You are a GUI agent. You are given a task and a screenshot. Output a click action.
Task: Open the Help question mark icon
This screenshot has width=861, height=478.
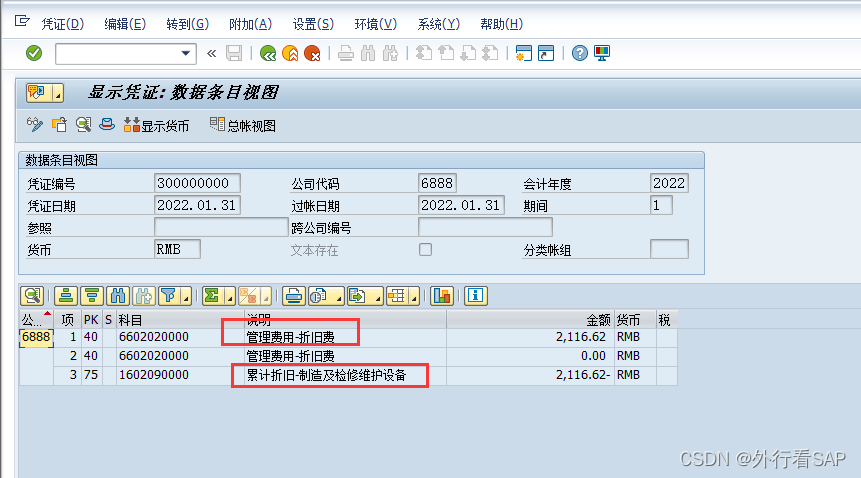579,53
